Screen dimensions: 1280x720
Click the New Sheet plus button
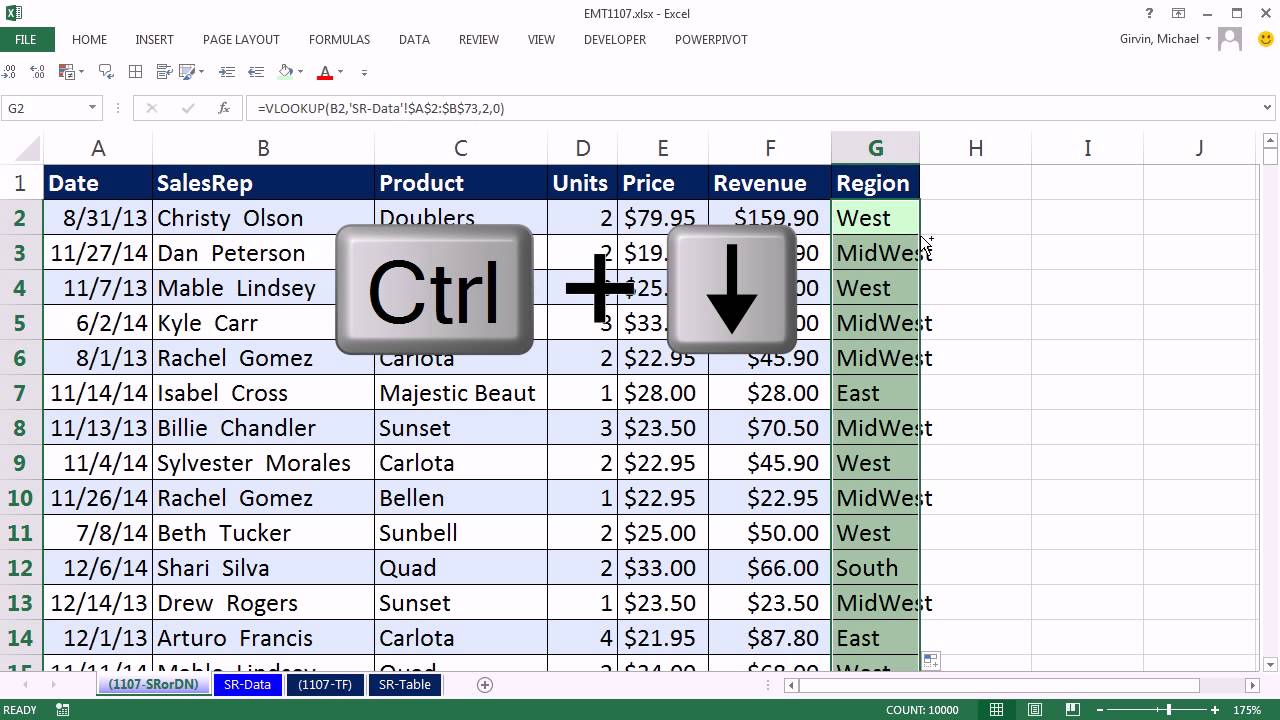click(x=485, y=685)
